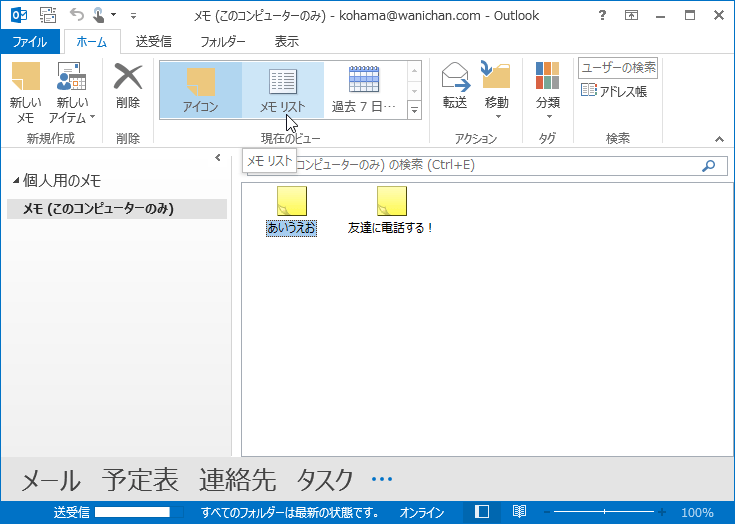Select メモ (このコンピューターのみ) folder
Screen dimensions: 735x524
pyautogui.click(x=117, y=209)
